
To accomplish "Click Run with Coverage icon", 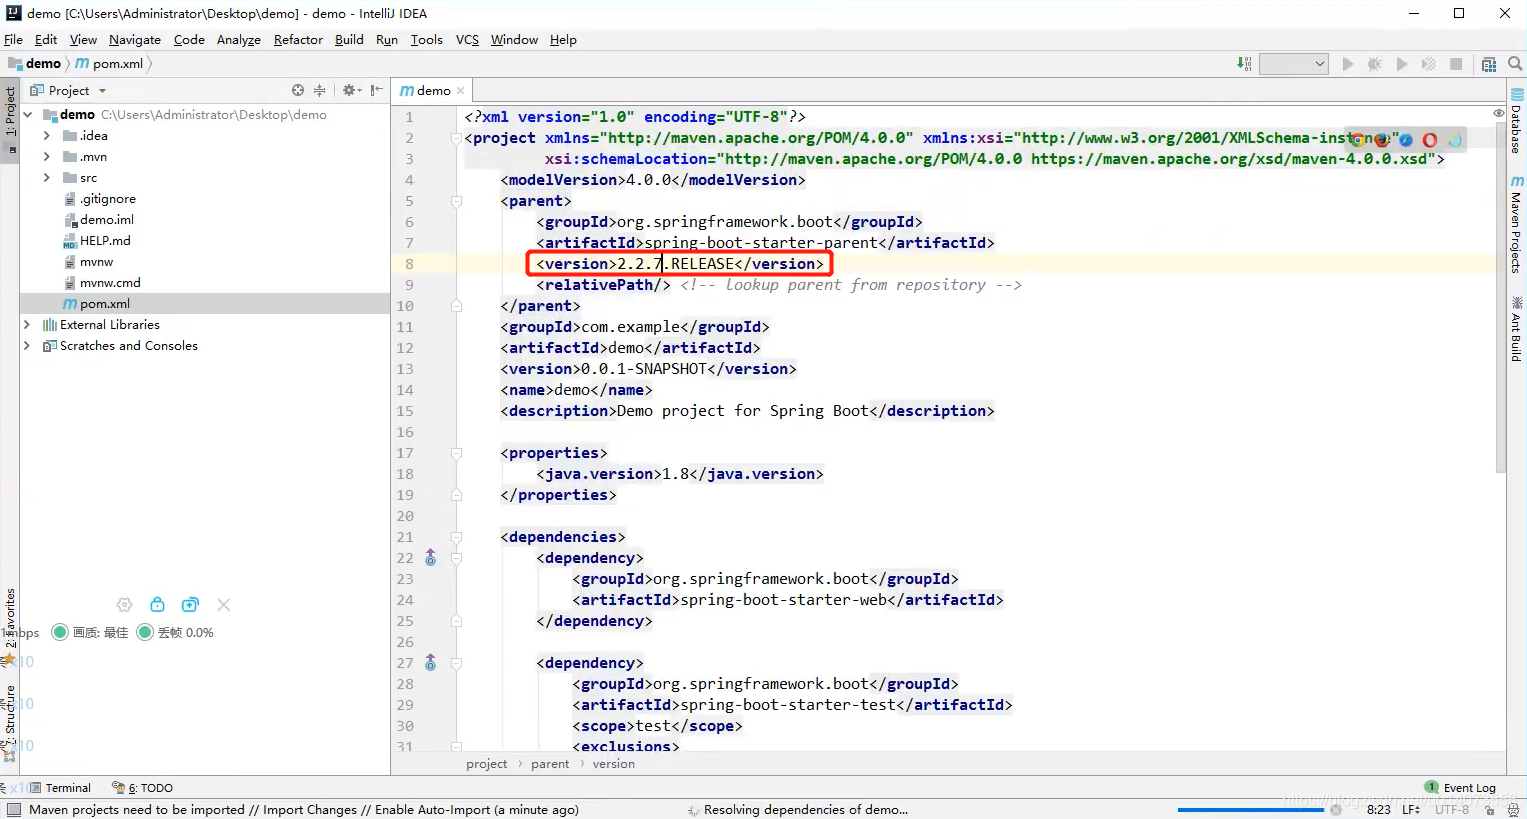I will 1402,64.
